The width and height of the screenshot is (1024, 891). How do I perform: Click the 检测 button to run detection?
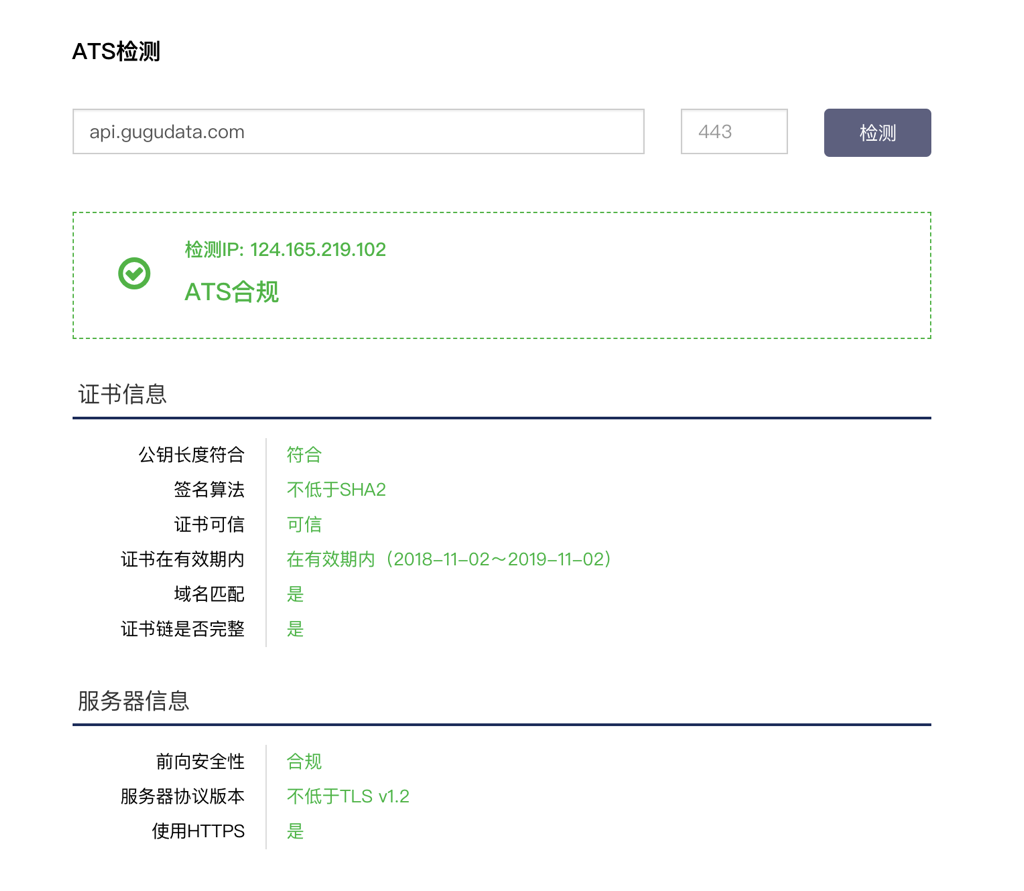click(877, 131)
